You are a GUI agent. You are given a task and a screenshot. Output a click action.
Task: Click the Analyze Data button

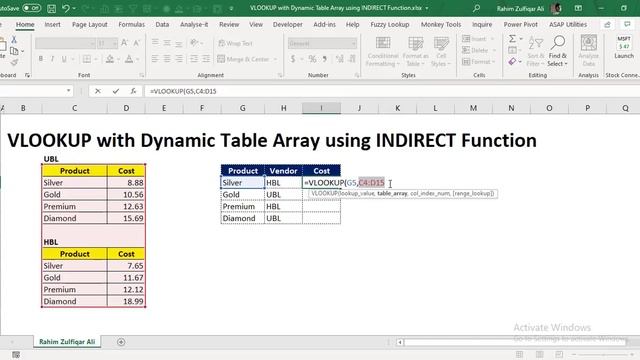click(x=589, y=51)
